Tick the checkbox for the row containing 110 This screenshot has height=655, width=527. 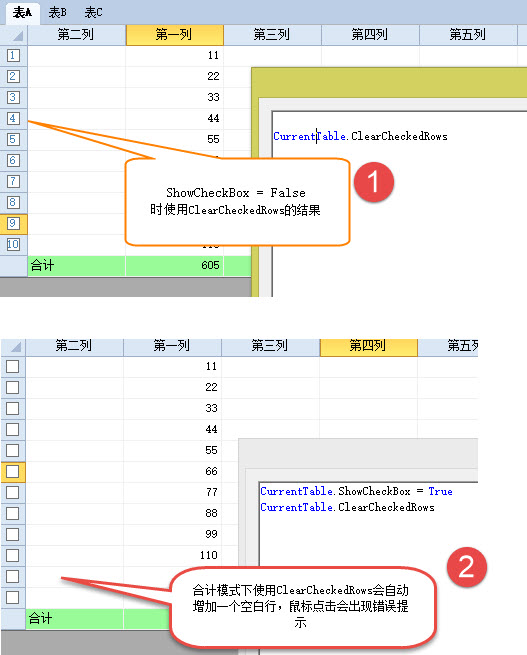tap(13, 556)
